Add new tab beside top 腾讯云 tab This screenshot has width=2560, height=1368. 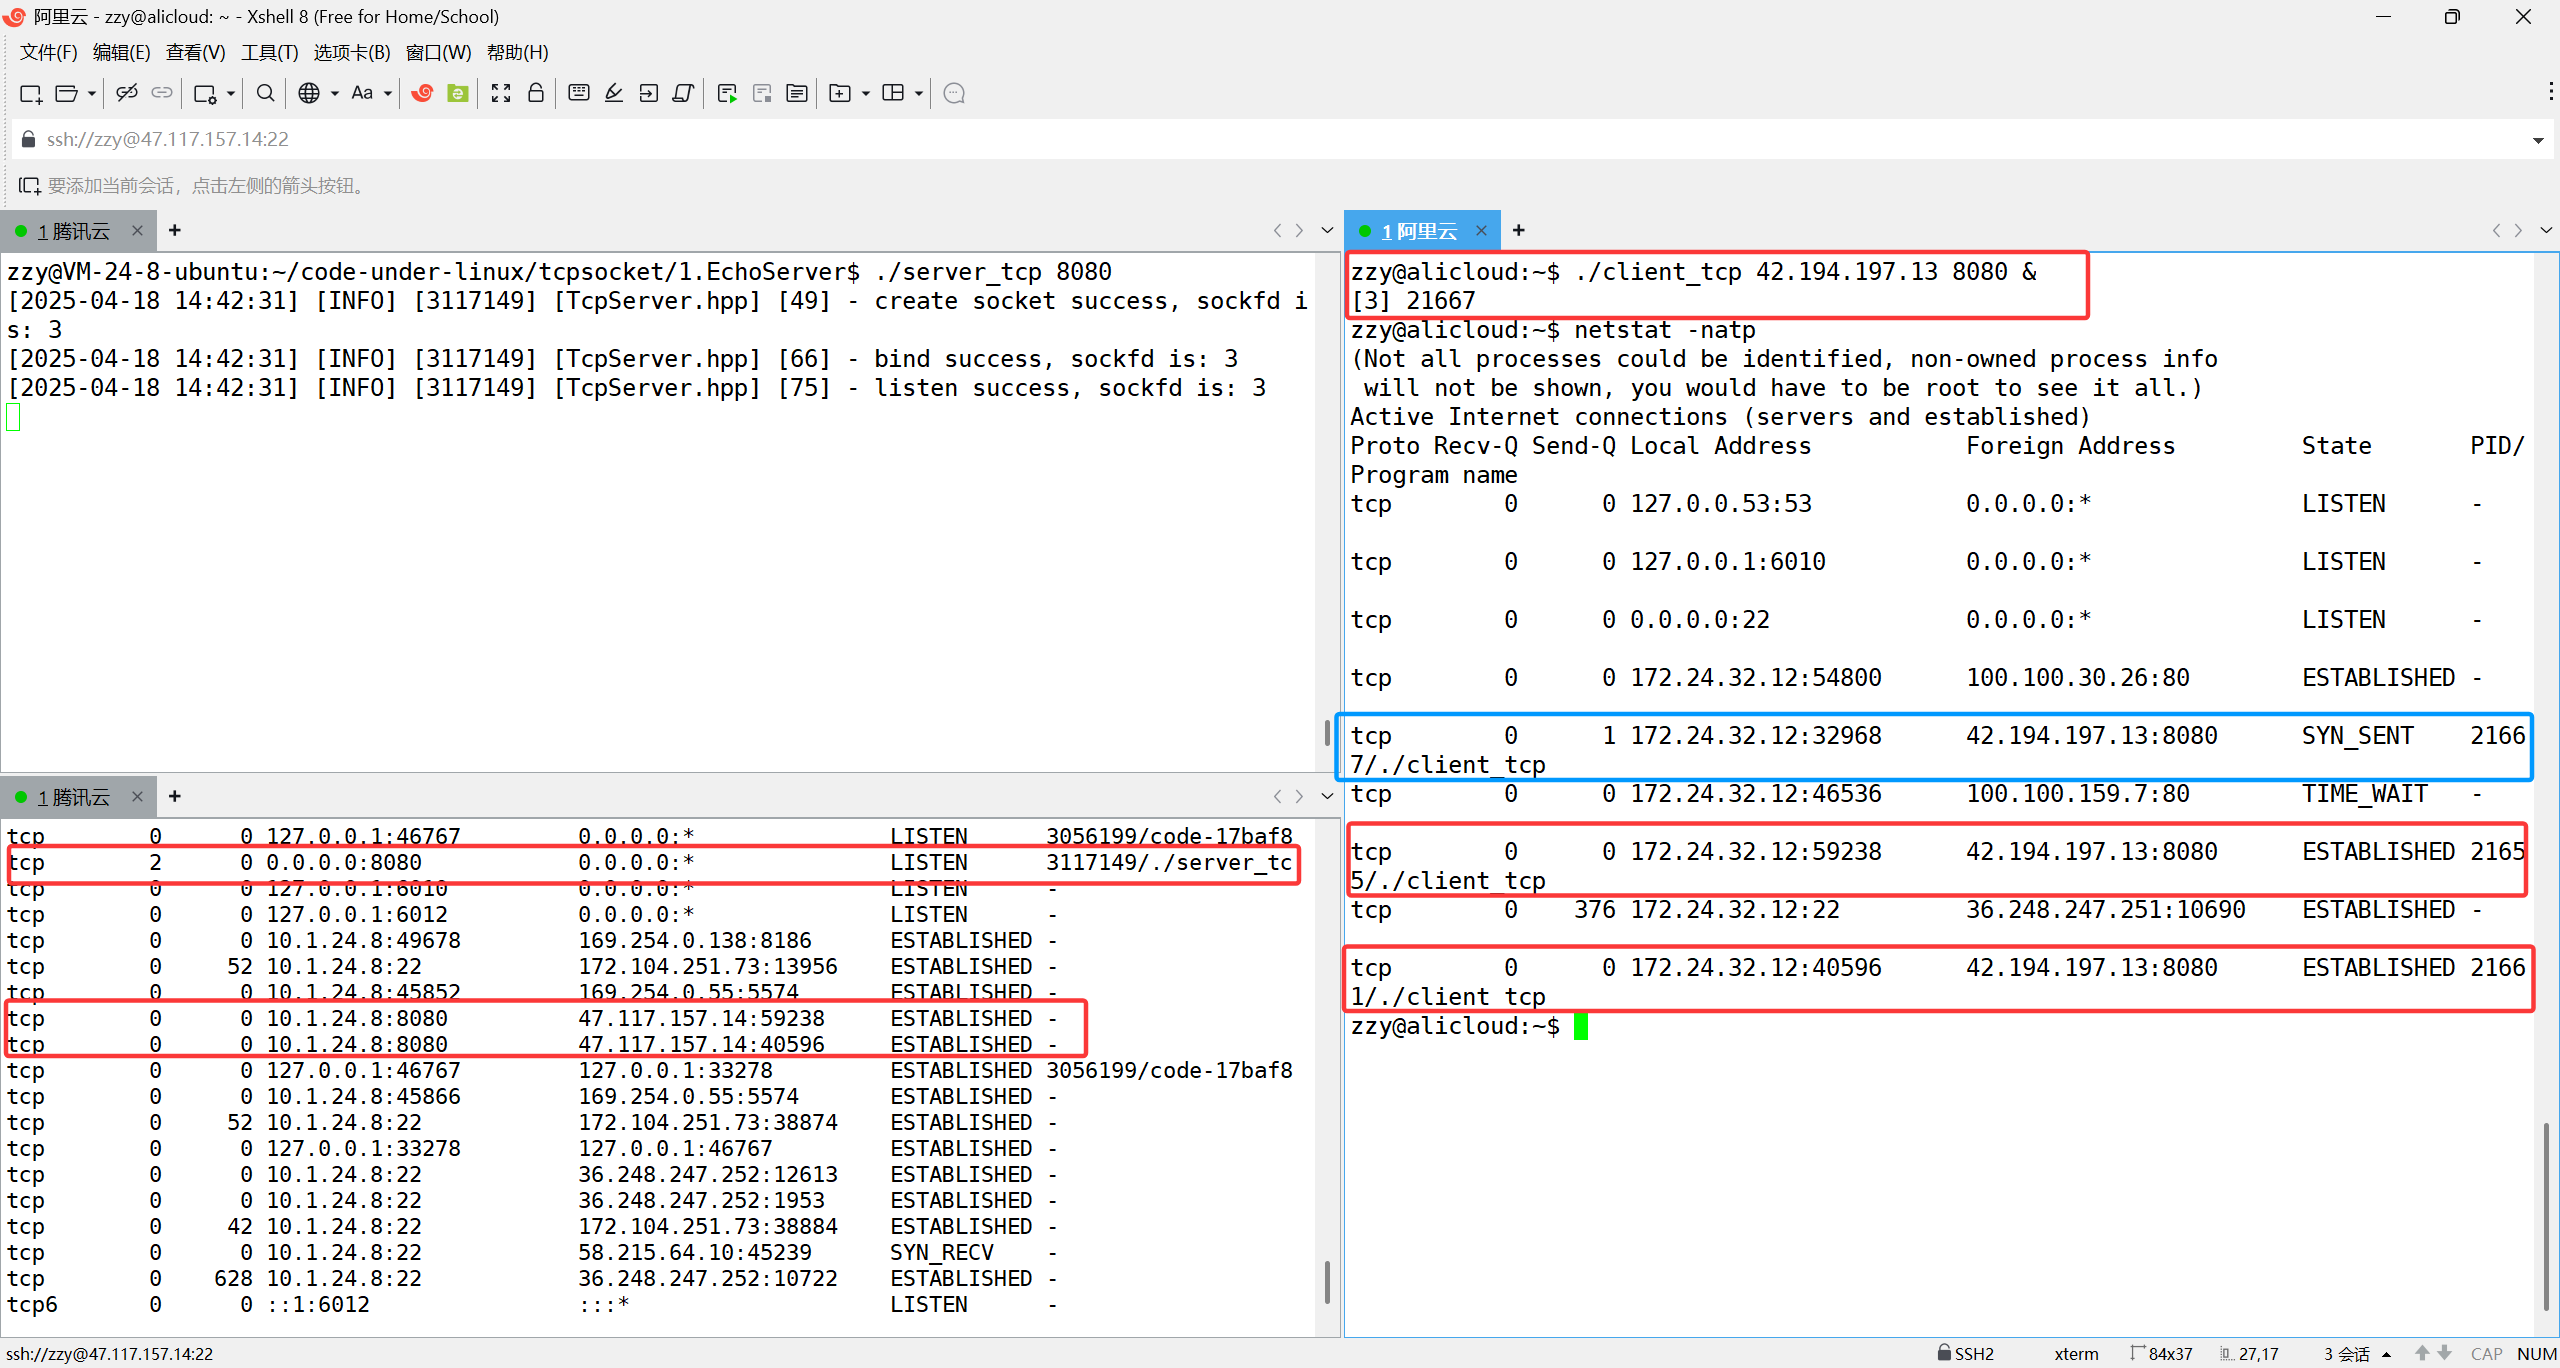click(x=174, y=230)
